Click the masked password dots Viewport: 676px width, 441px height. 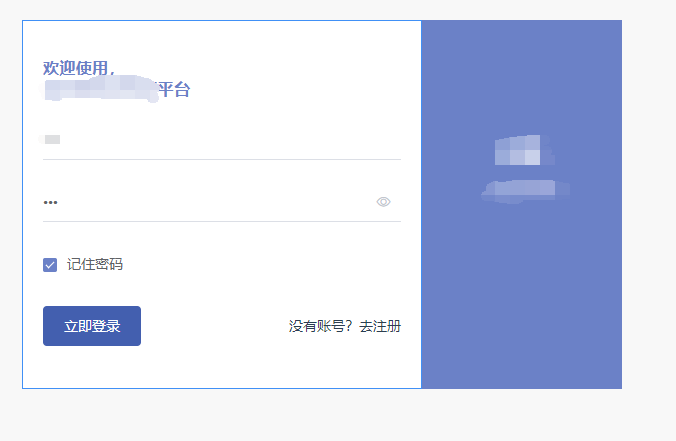coord(50,202)
